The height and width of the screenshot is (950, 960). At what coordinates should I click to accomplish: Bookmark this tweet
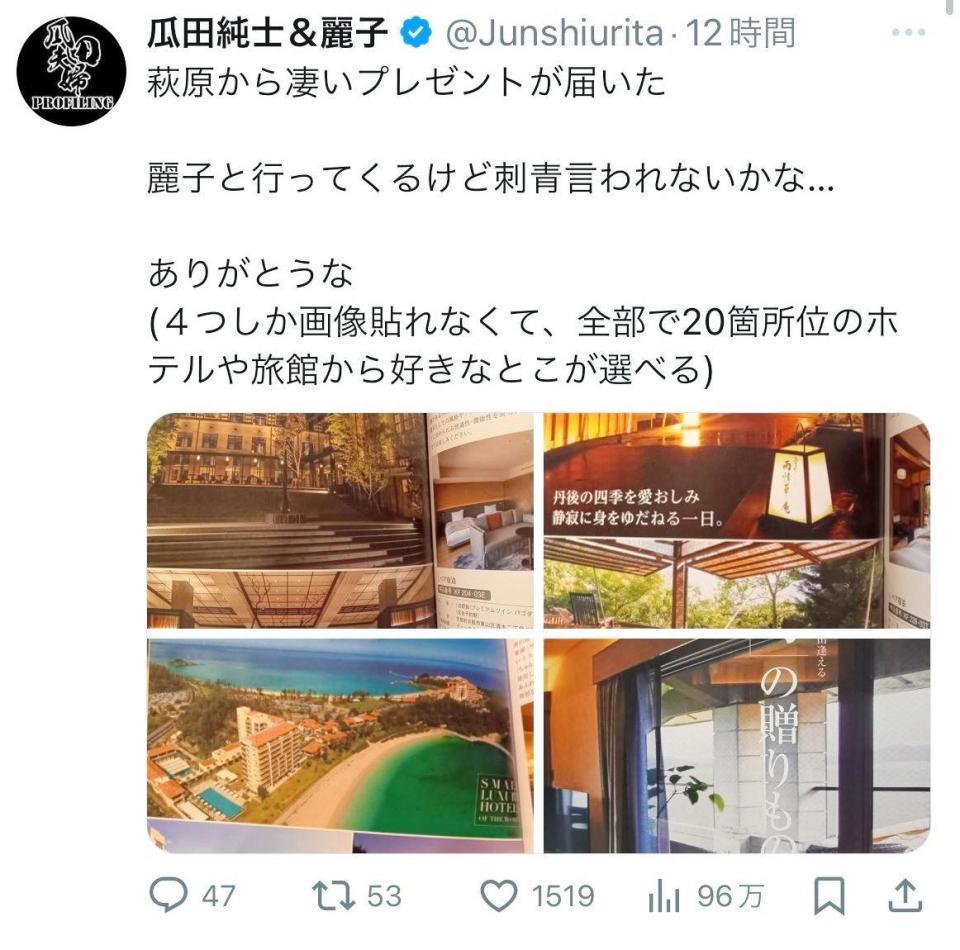(x=829, y=896)
